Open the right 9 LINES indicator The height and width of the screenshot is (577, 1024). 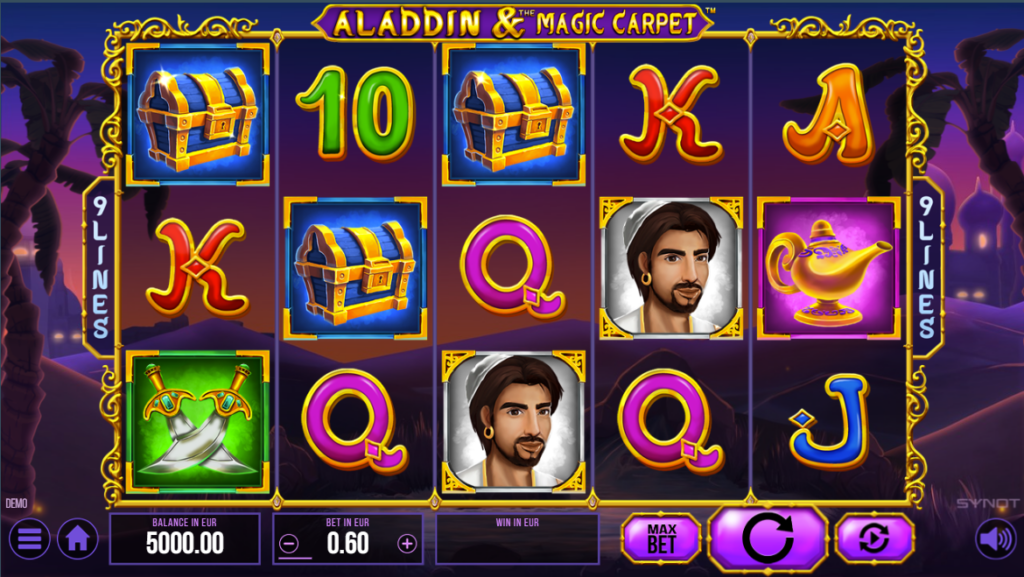(927, 268)
